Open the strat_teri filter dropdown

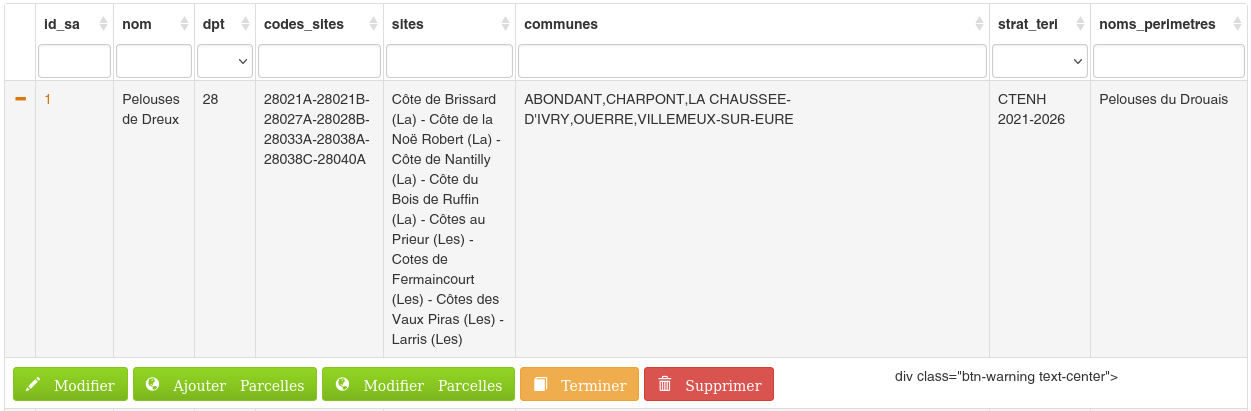(x=1039, y=61)
